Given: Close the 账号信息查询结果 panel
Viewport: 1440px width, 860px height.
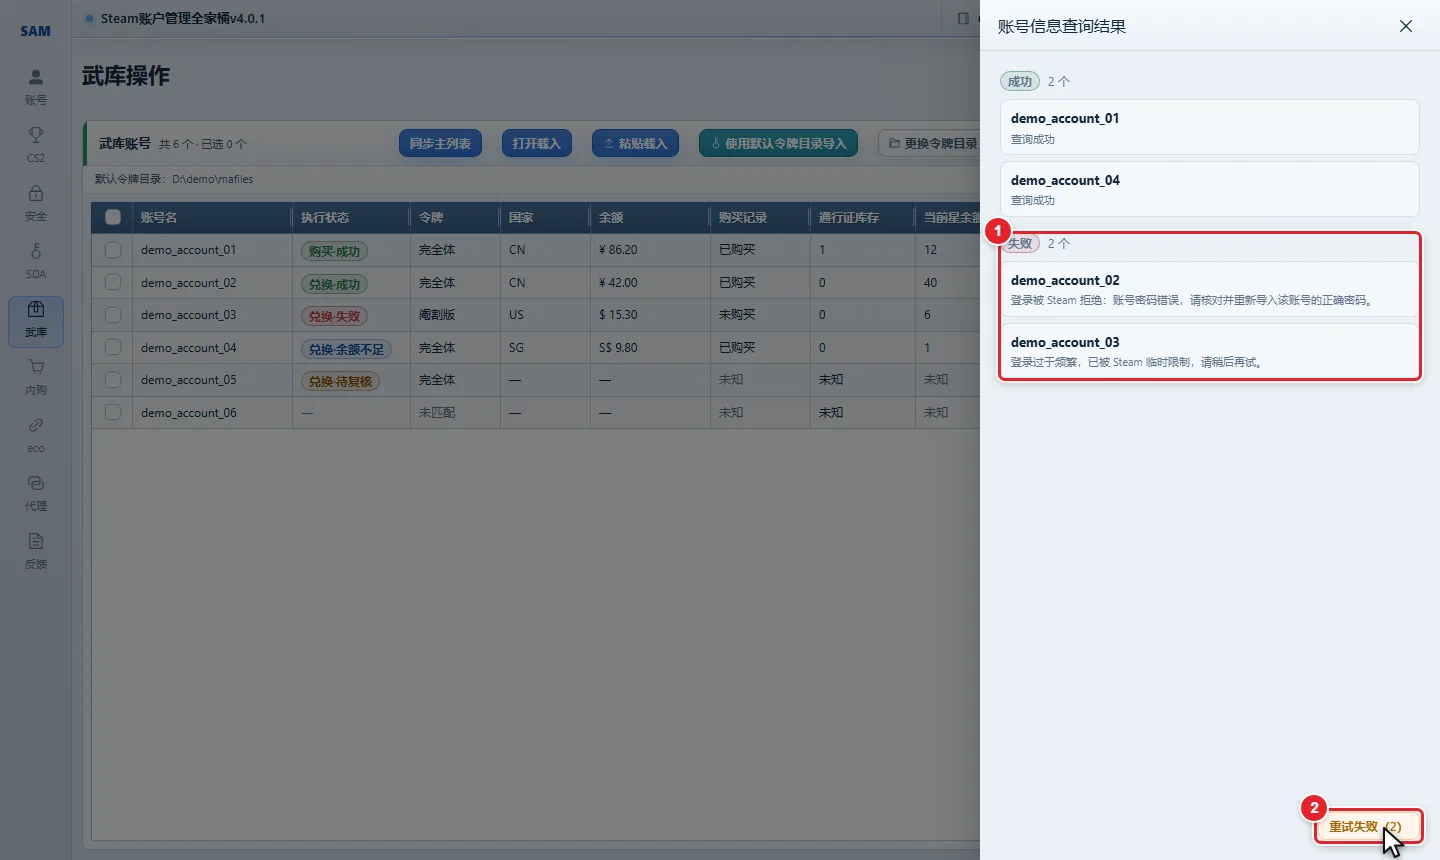Looking at the screenshot, I should click(x=1406, y=26).
